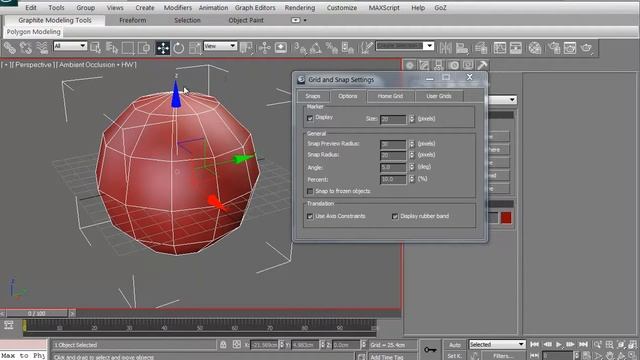Switch to Display command panel tab

[x=468, y=65]
